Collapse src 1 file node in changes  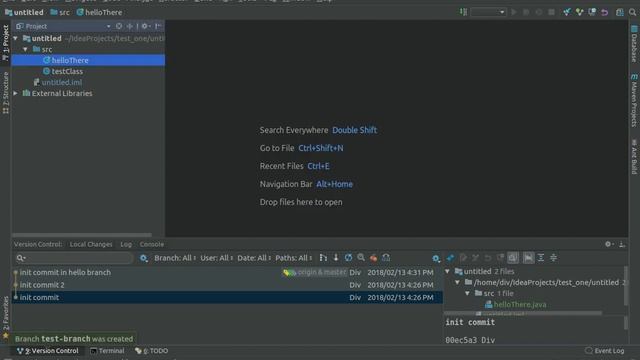coord(467,293)
